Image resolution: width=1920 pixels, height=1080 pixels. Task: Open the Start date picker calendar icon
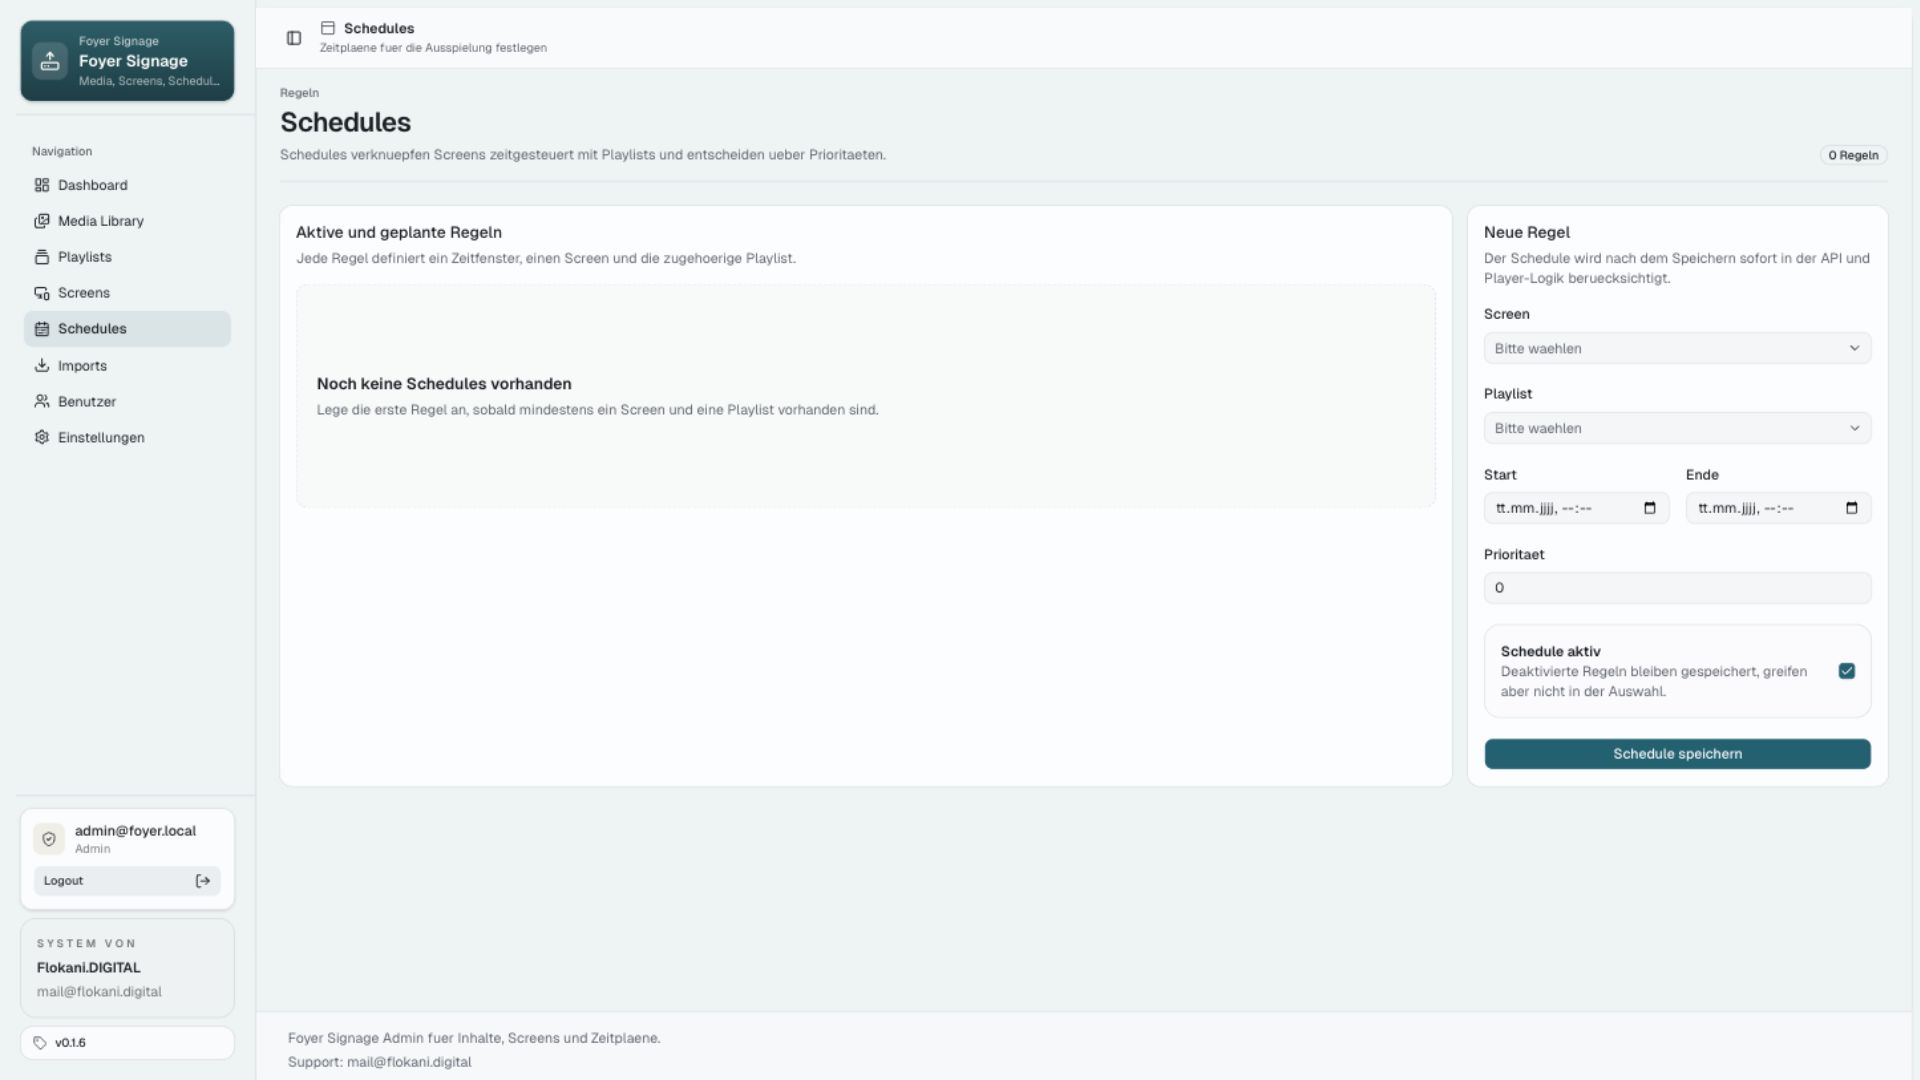[x=1650, y=508]
